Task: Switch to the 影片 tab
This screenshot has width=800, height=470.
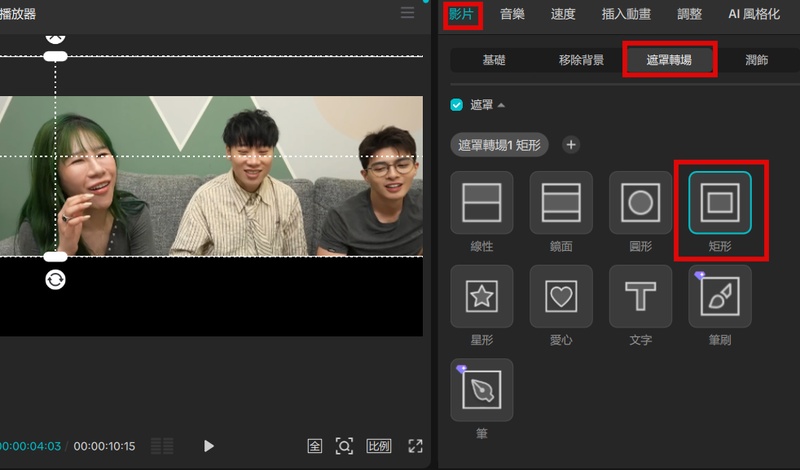Action: tap(461, 14)
